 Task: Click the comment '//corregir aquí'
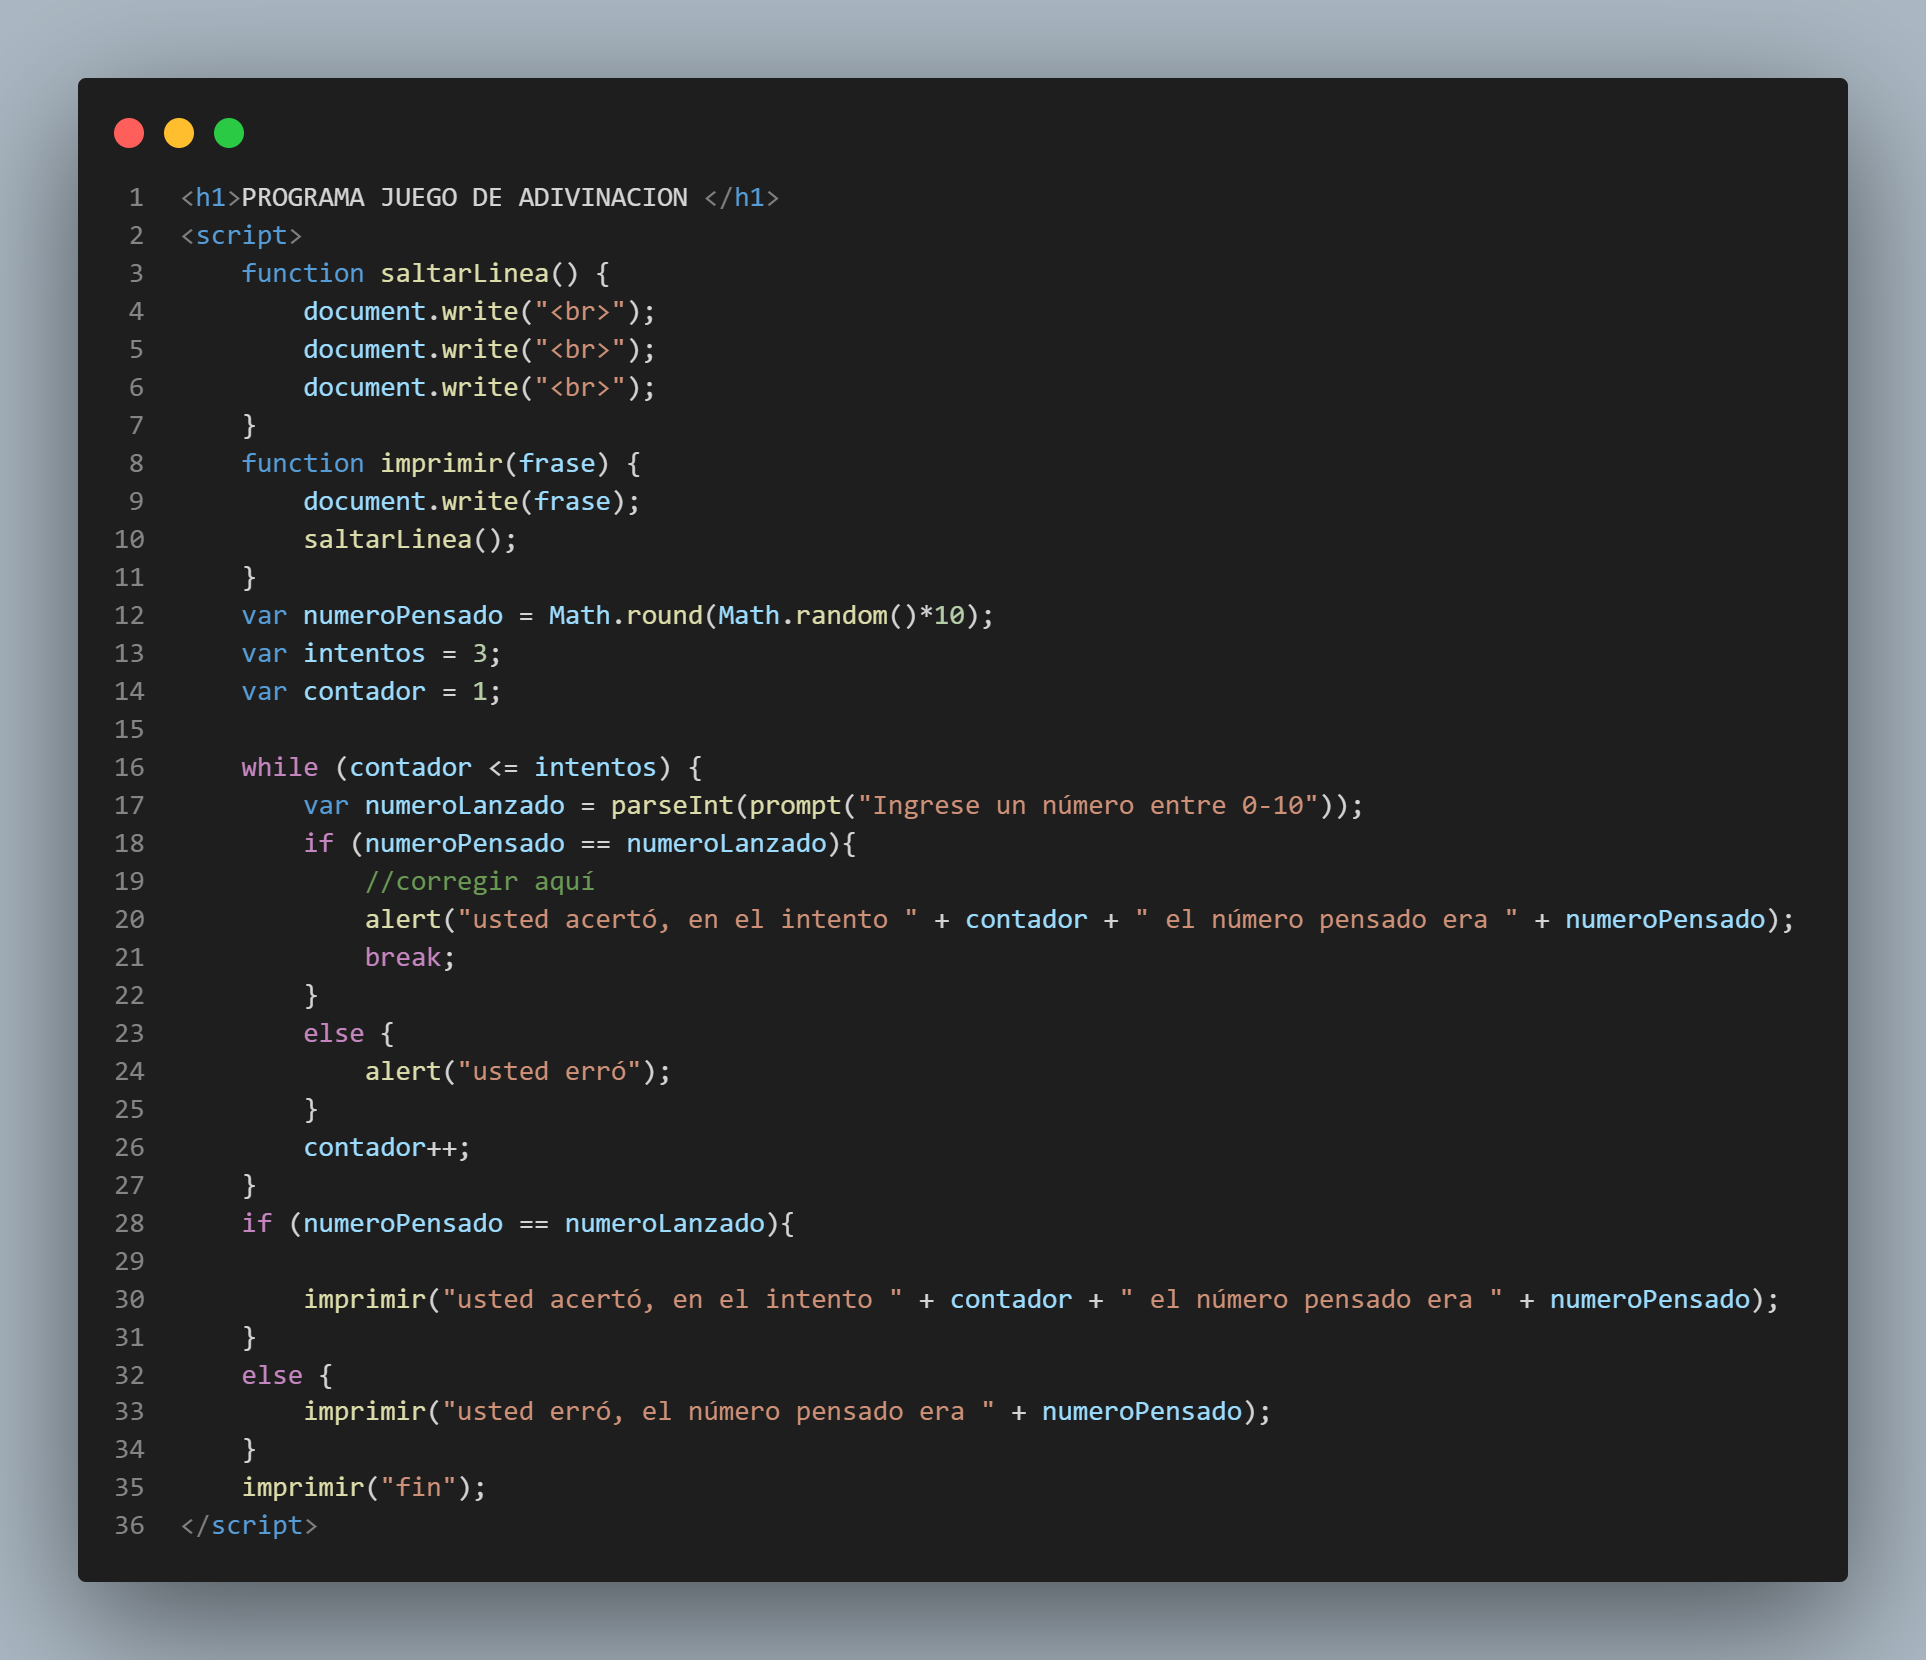coord(480,881)
